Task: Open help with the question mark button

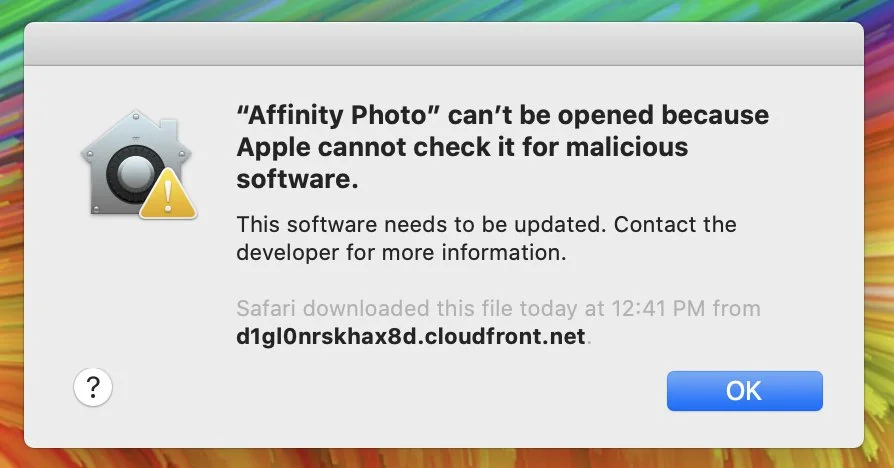Action: tap(93, 388)
